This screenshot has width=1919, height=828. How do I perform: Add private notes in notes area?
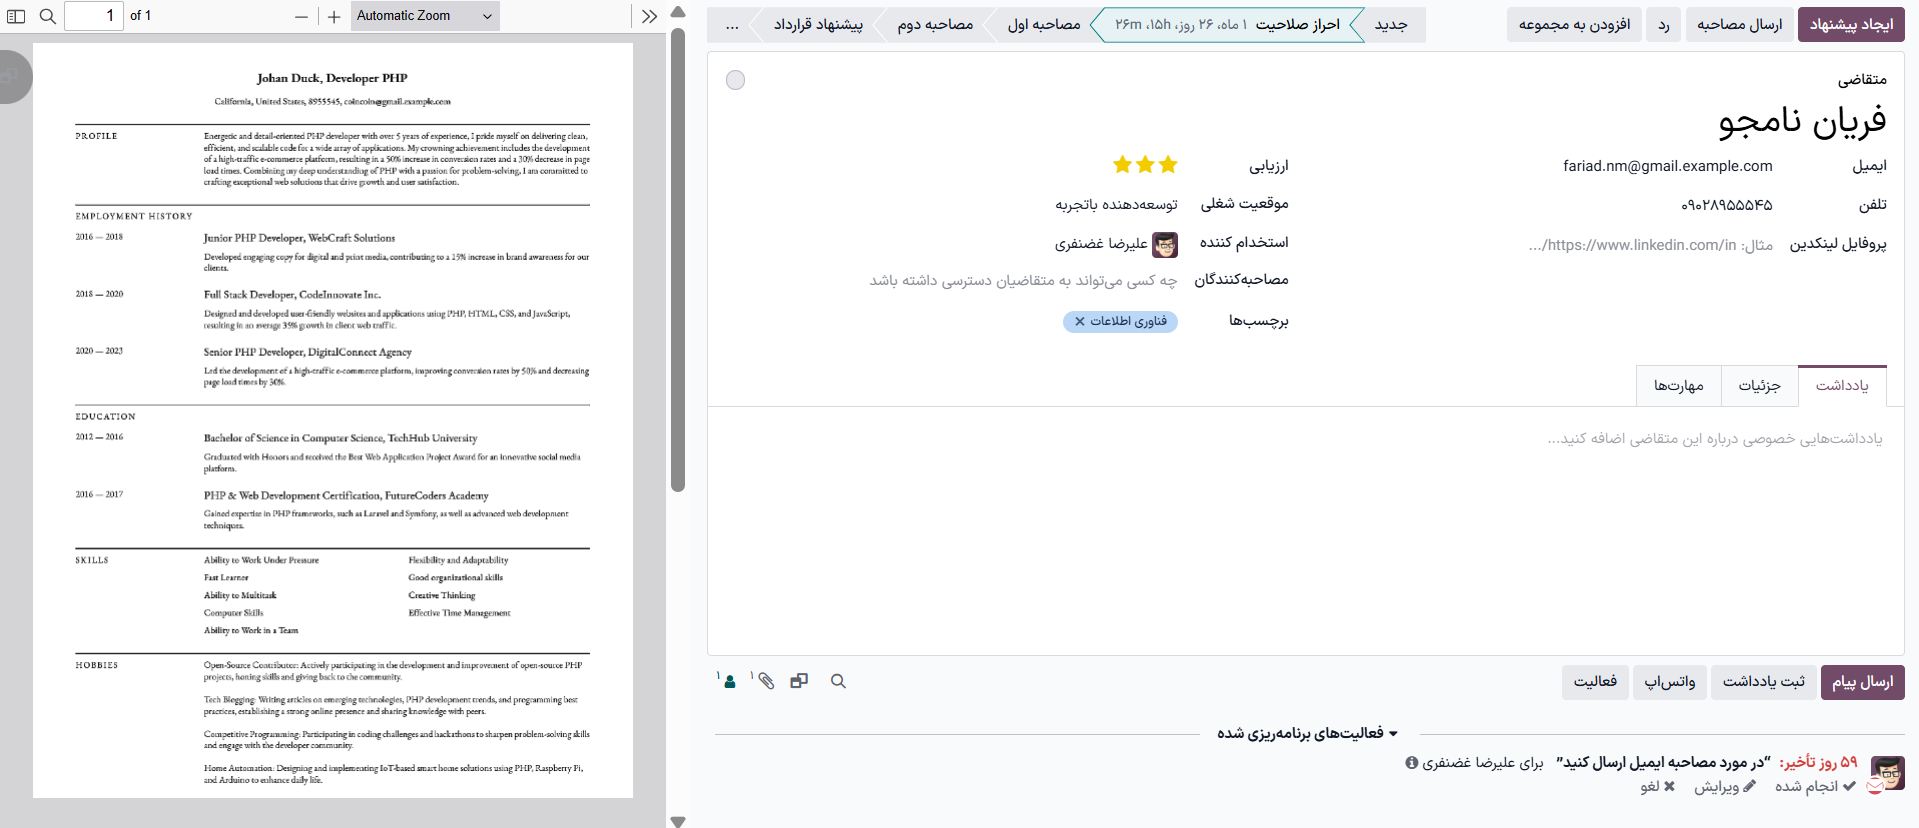pos(1305,439)
